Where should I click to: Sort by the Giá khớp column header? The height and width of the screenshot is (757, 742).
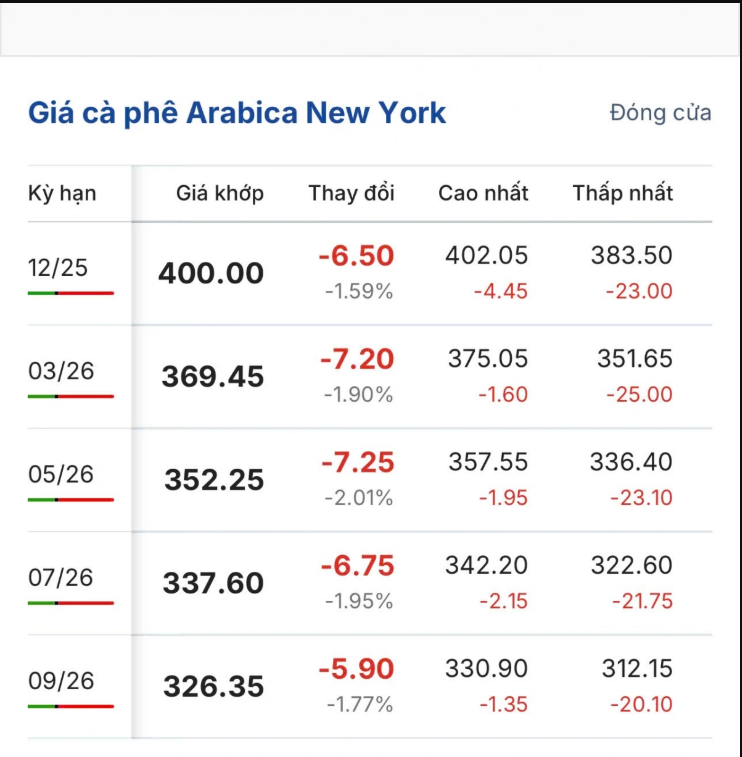[220, 193]
